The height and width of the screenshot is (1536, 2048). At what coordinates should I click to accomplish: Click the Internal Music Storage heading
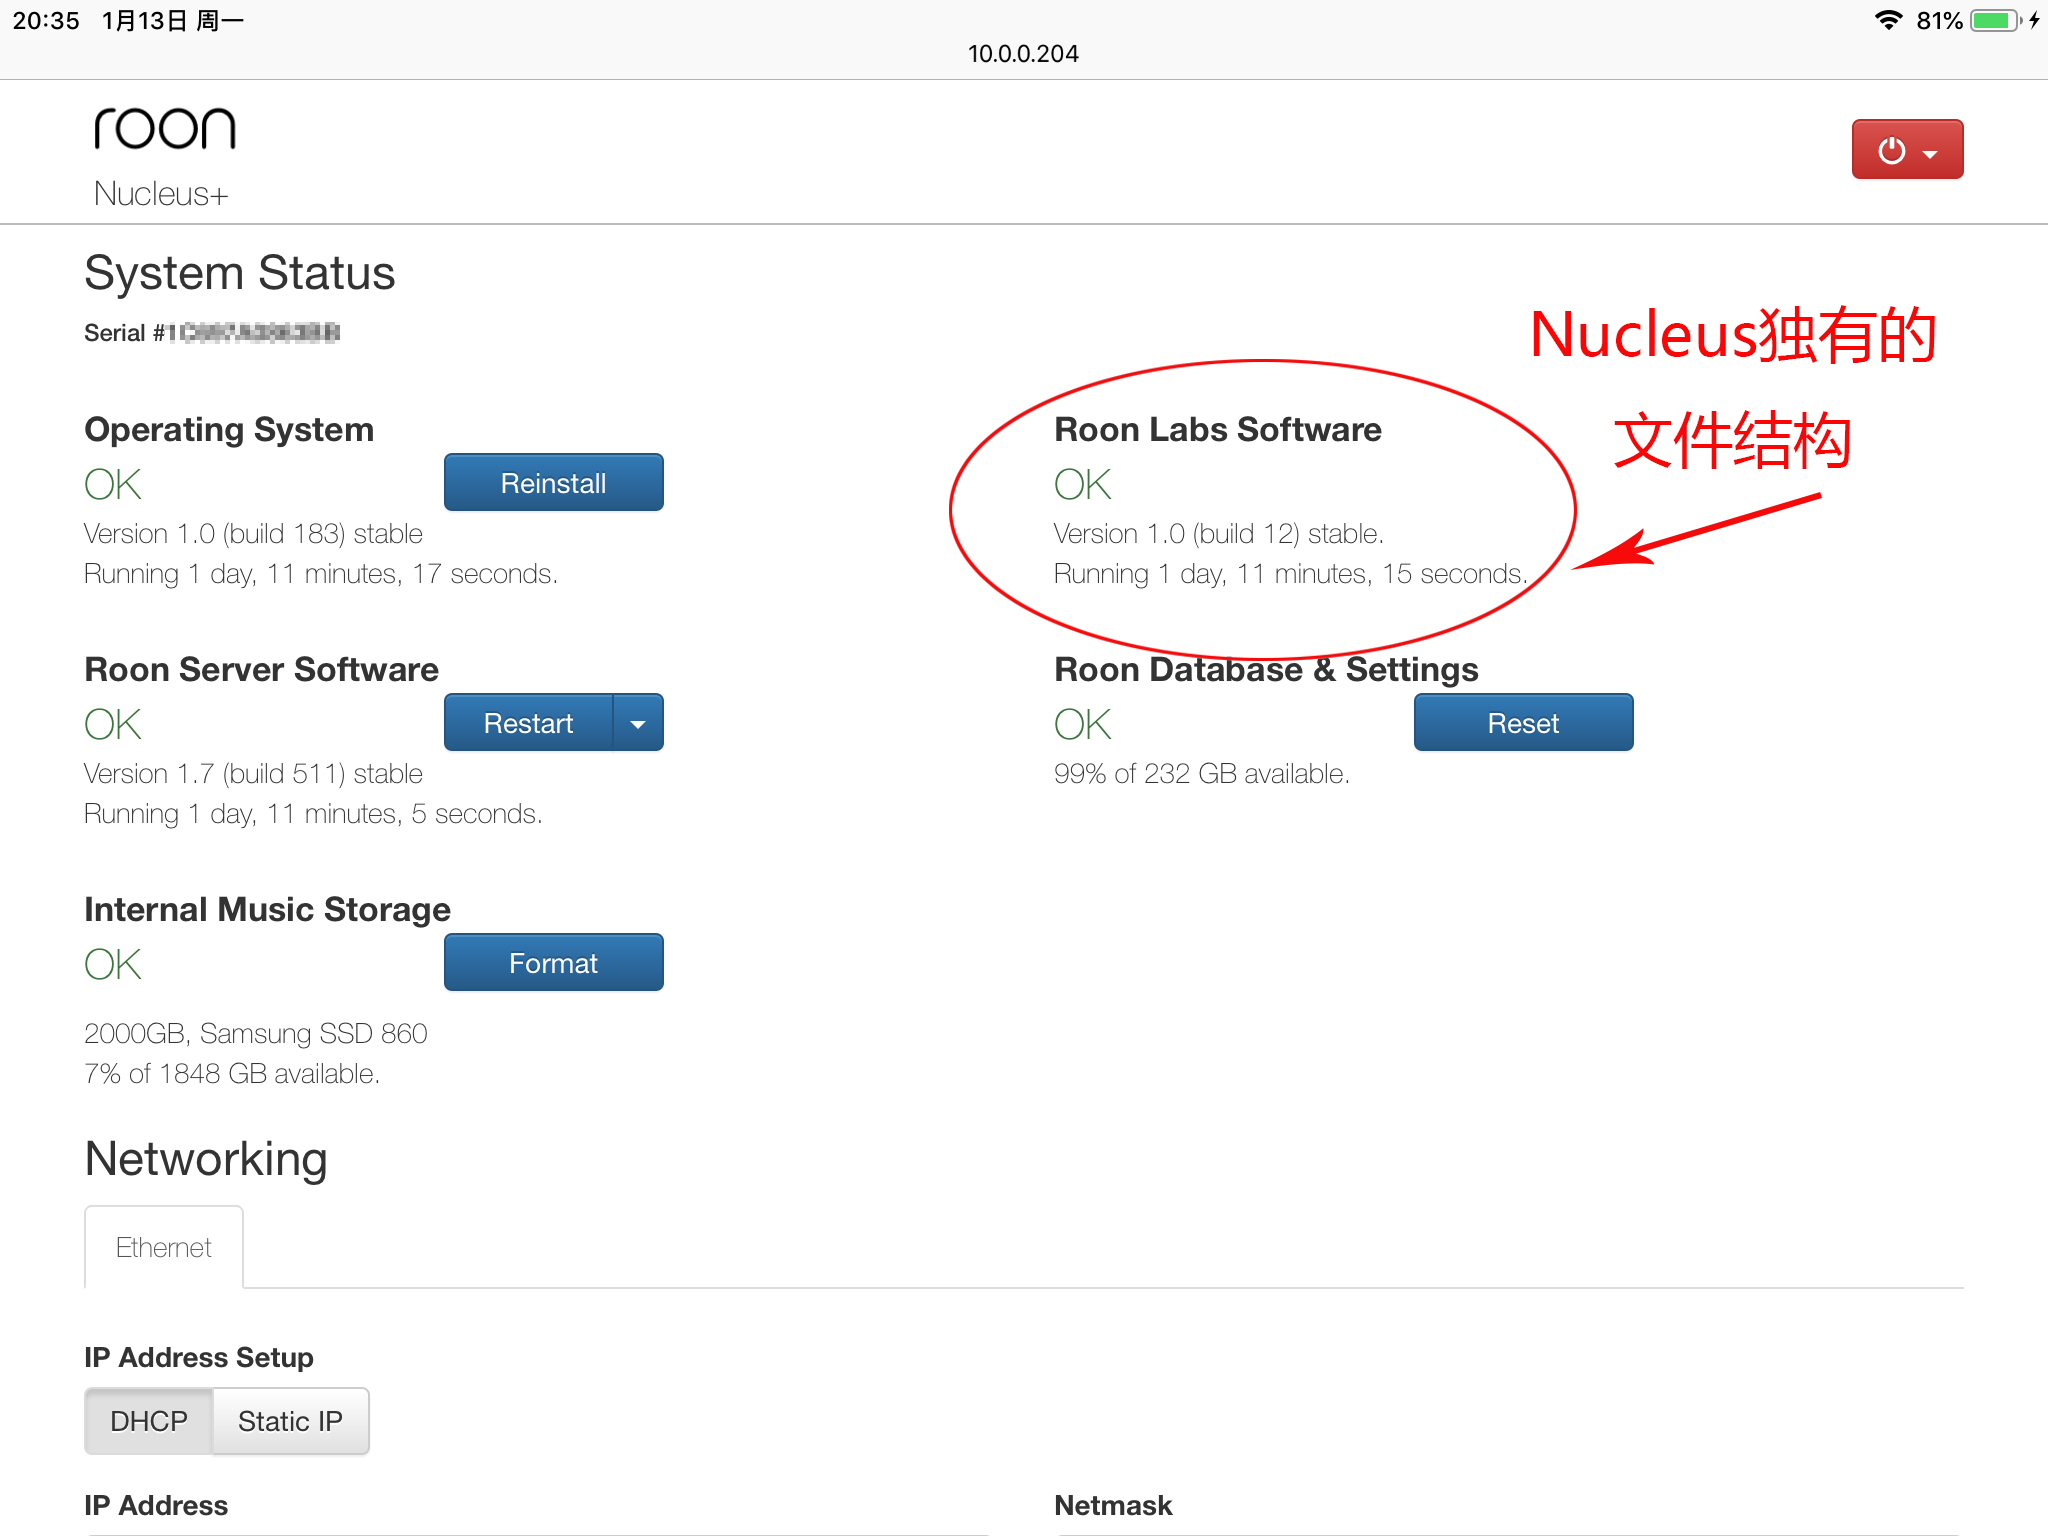pyautogui.click(x=268, y=909)
